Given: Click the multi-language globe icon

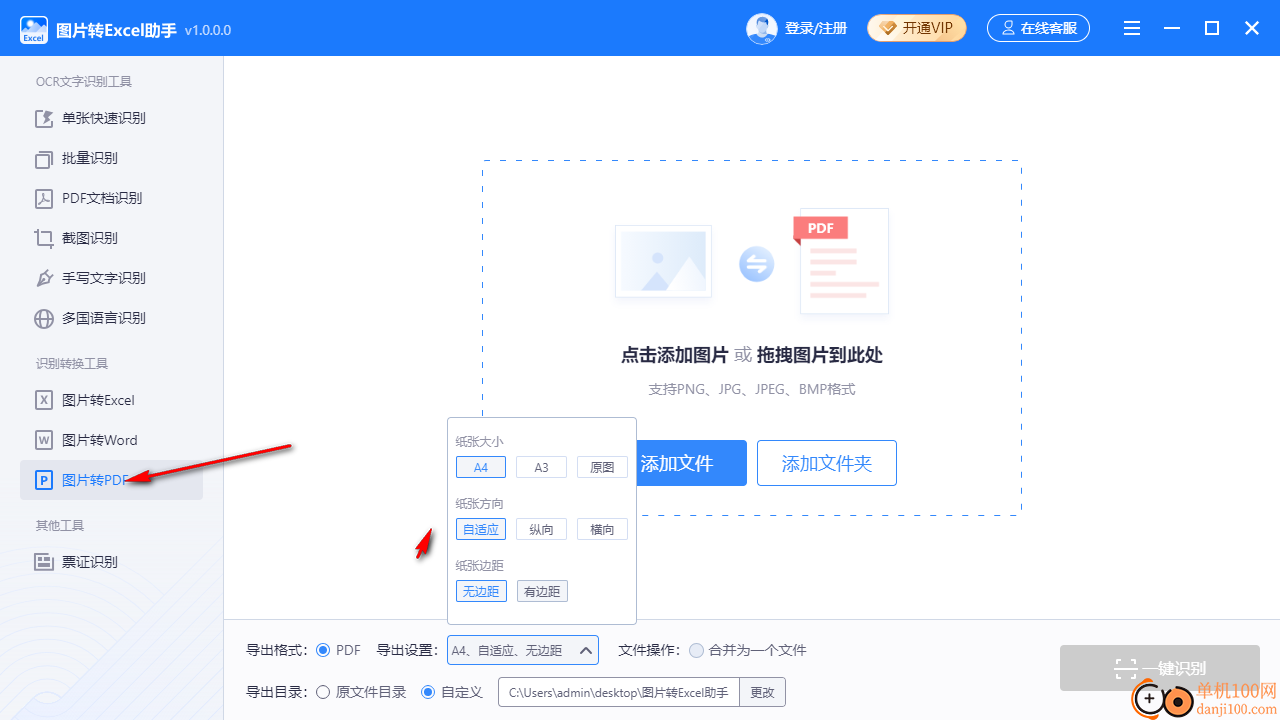Looking at the screenshot, I should click(x=44, y=318).
